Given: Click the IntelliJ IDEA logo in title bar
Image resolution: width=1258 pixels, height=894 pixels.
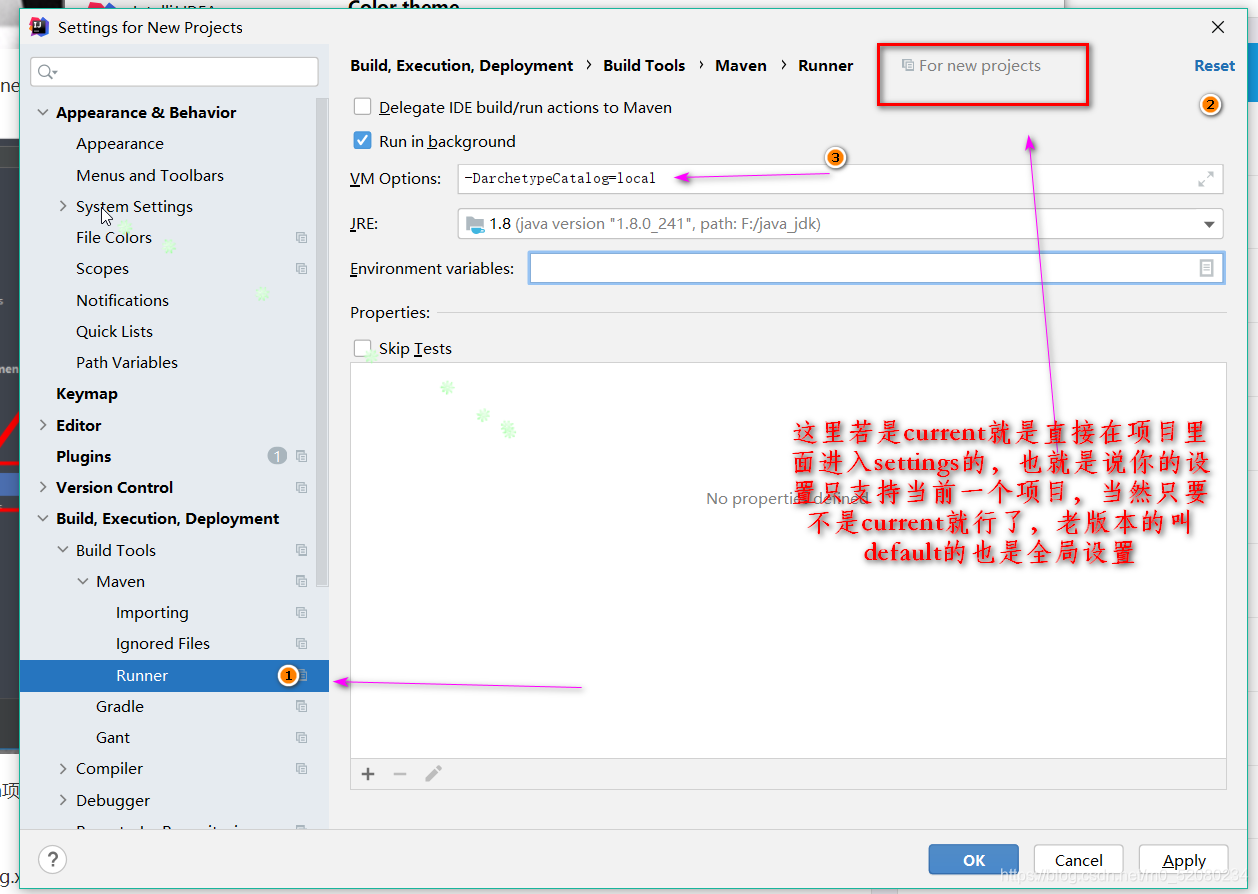Looking at the screenshot, I should coord(39,27).
